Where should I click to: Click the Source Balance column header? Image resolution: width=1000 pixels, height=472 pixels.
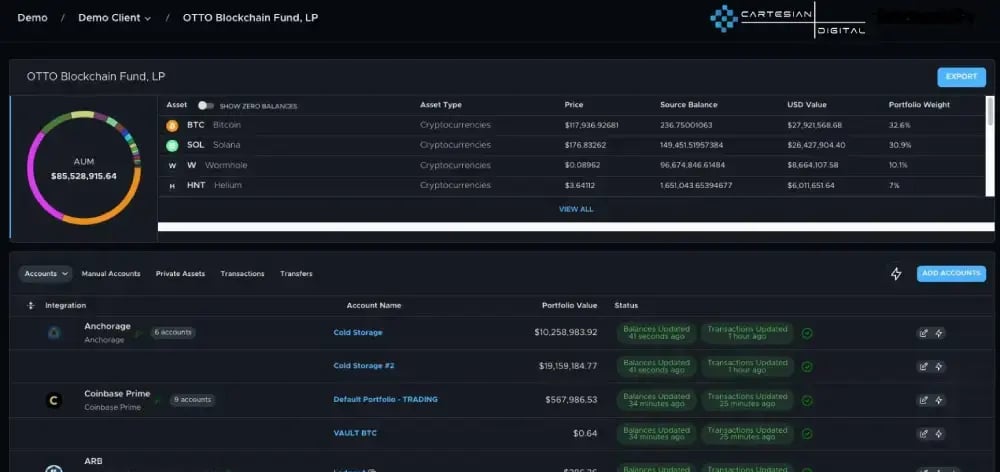[689, 105]
